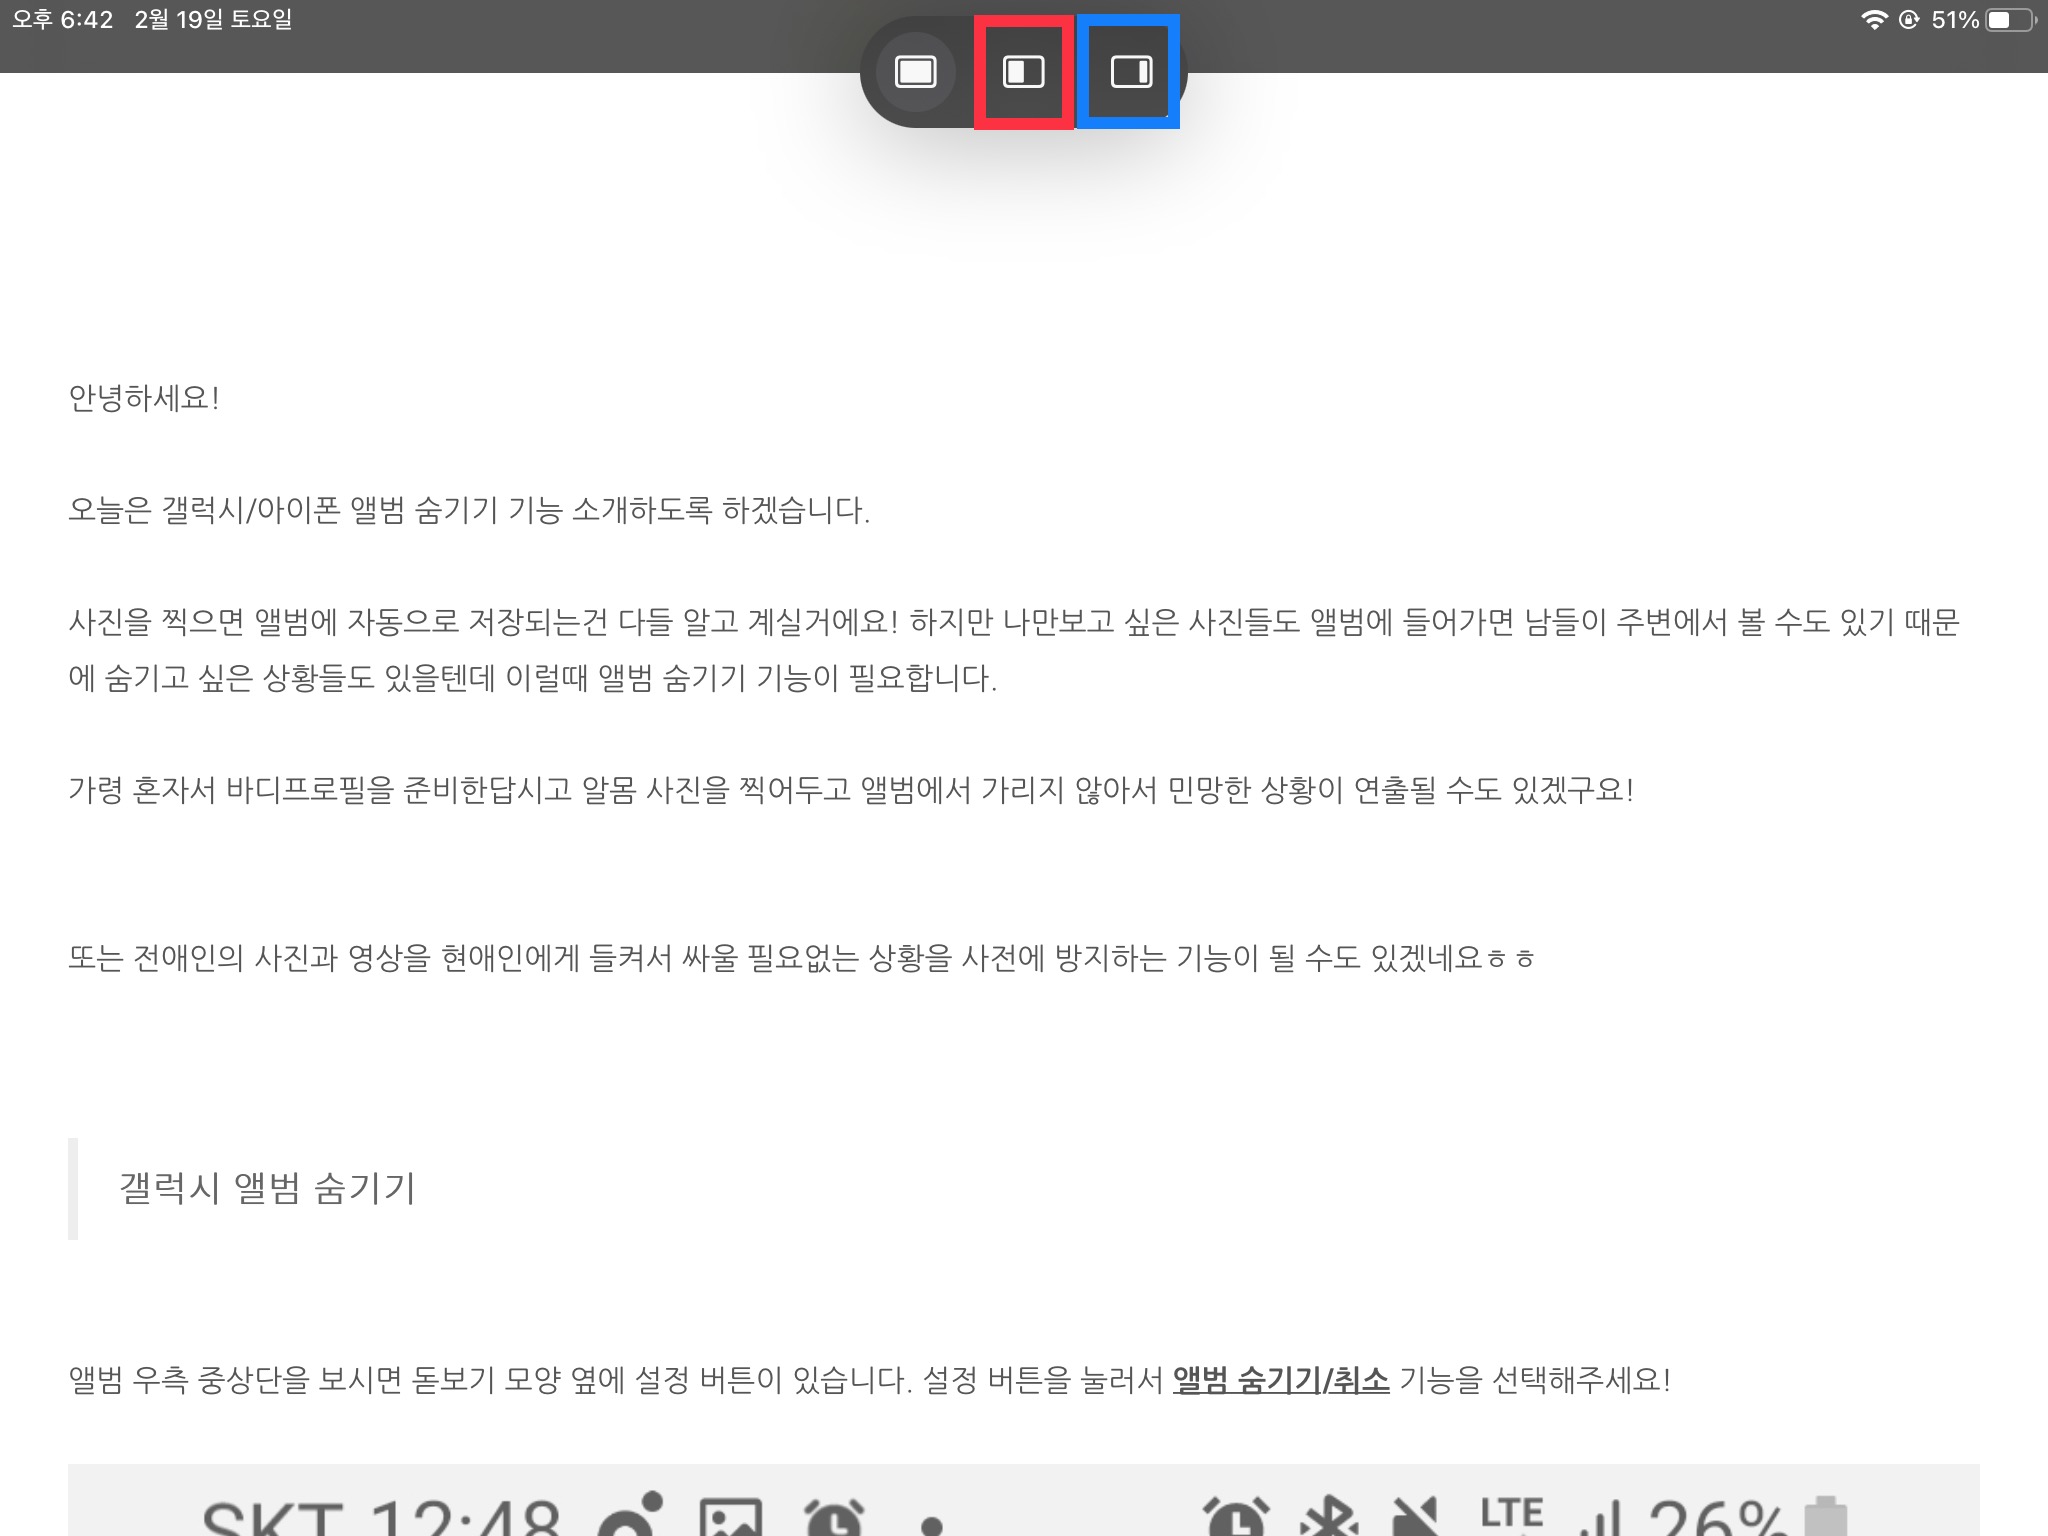Tap the sentence starting with 오늘은 갤럭시/아이폰
Image resolution: width=2048 pixels, height=1536 pixels.
(468, 510)
